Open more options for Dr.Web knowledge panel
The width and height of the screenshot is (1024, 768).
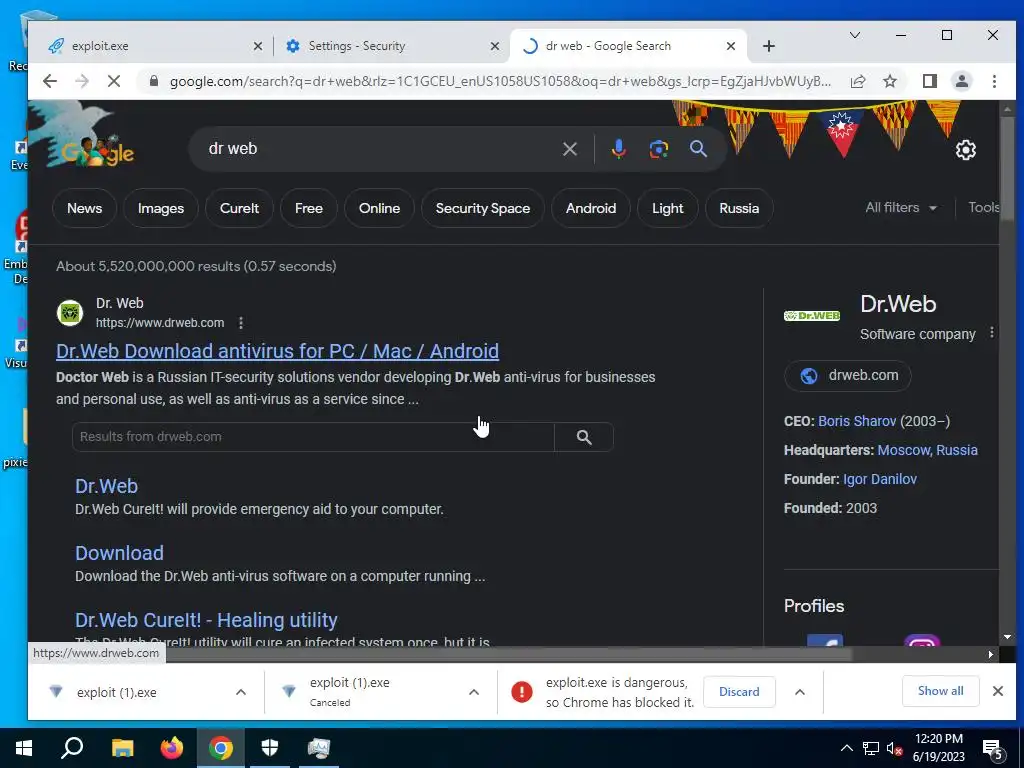pyautogui.click(x=991, y=332)
